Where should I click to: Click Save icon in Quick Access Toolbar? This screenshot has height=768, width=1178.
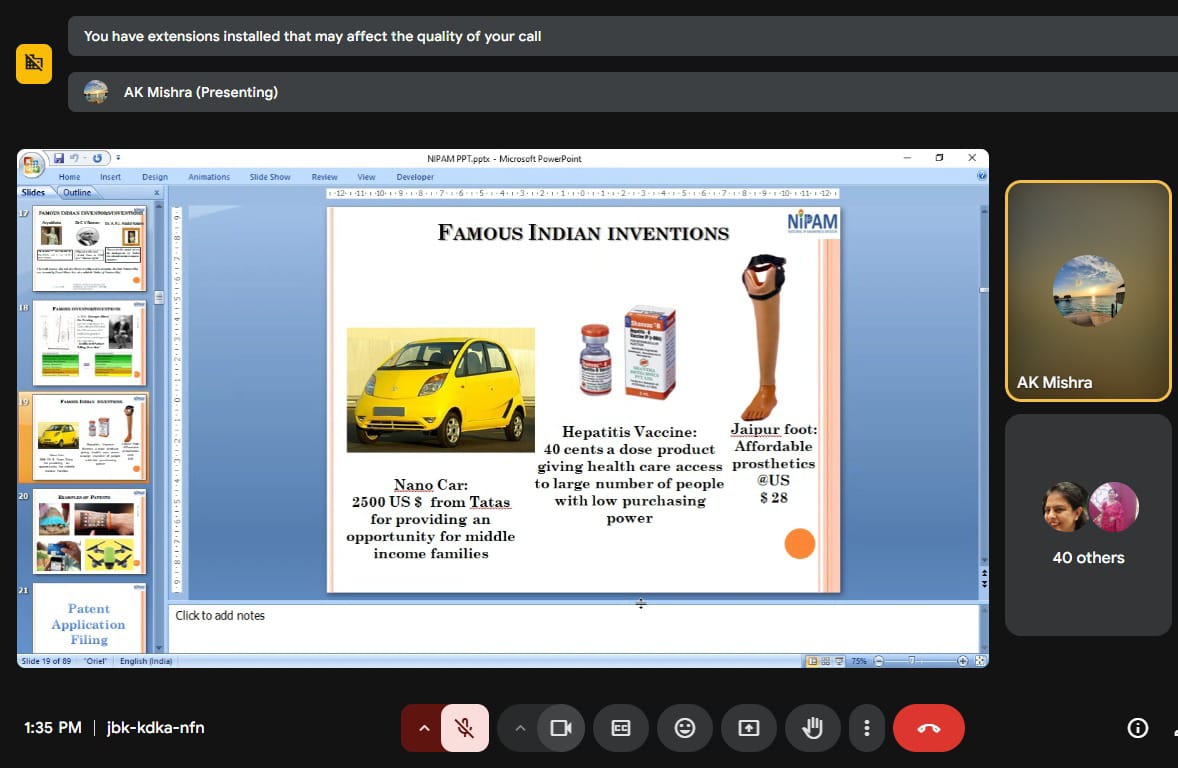59,158
